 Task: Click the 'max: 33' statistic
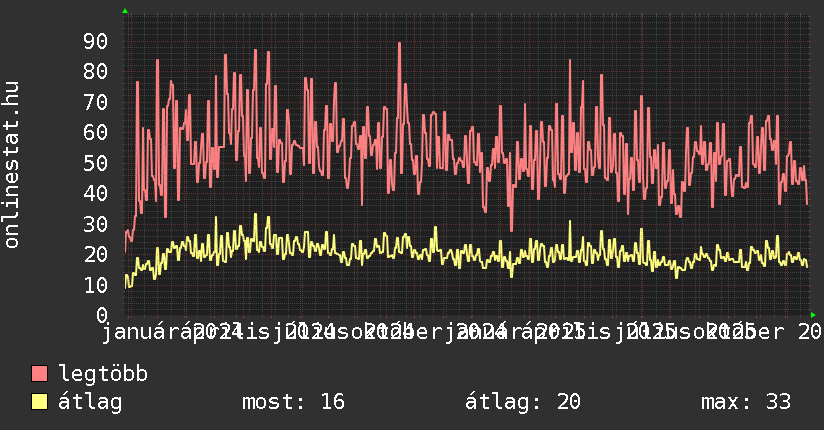click(x=745, y=402)
